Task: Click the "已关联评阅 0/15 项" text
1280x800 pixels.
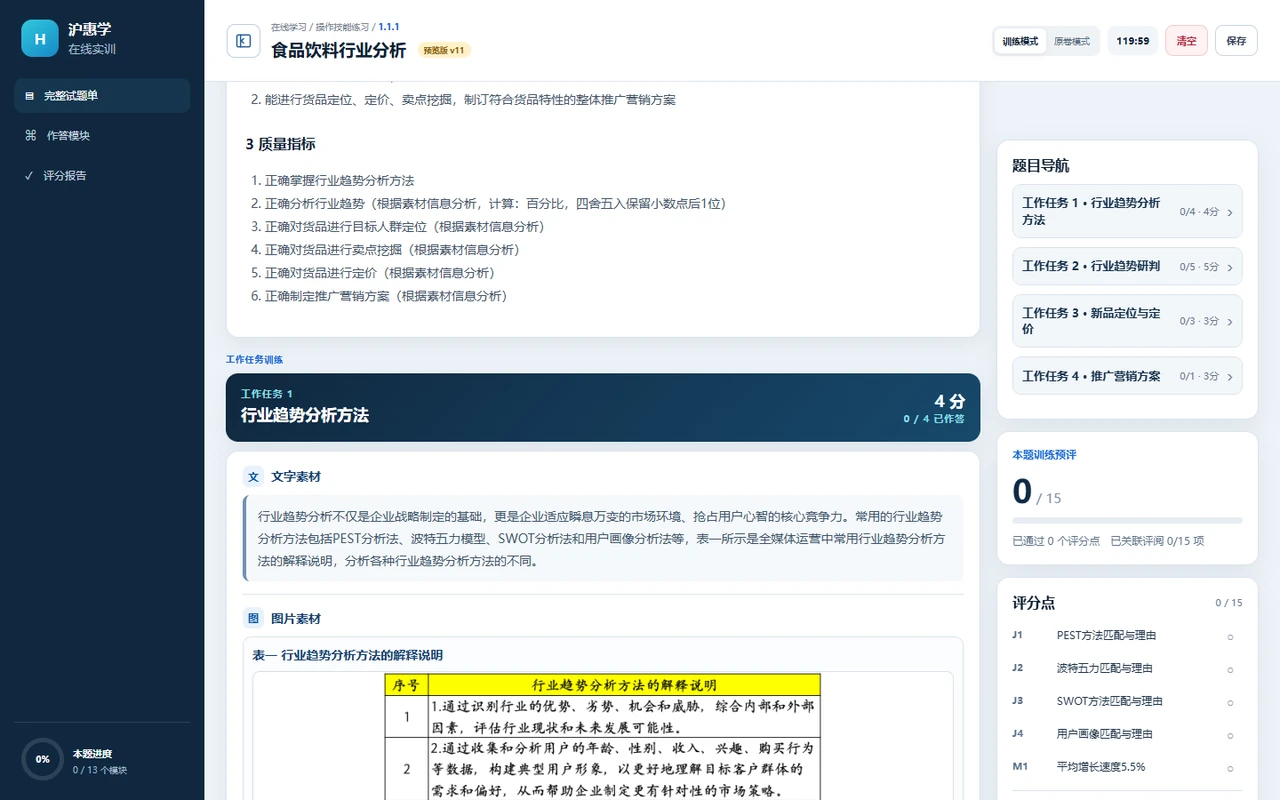Action: click(x=1157, y=541)
